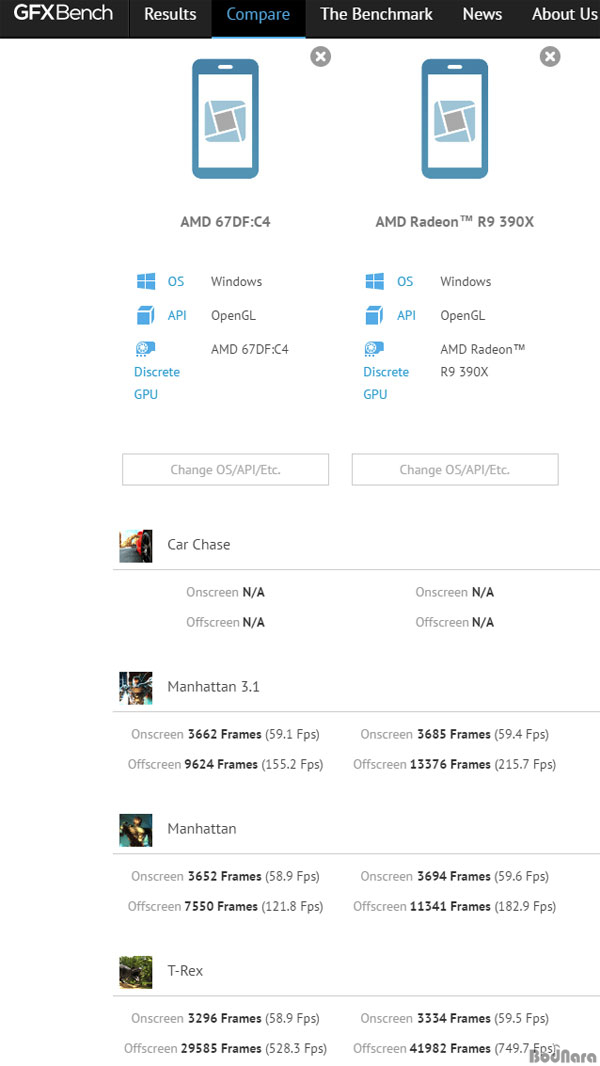Click the OS label under R9 390X
The image size is (600, 1066).
point(405,281)
